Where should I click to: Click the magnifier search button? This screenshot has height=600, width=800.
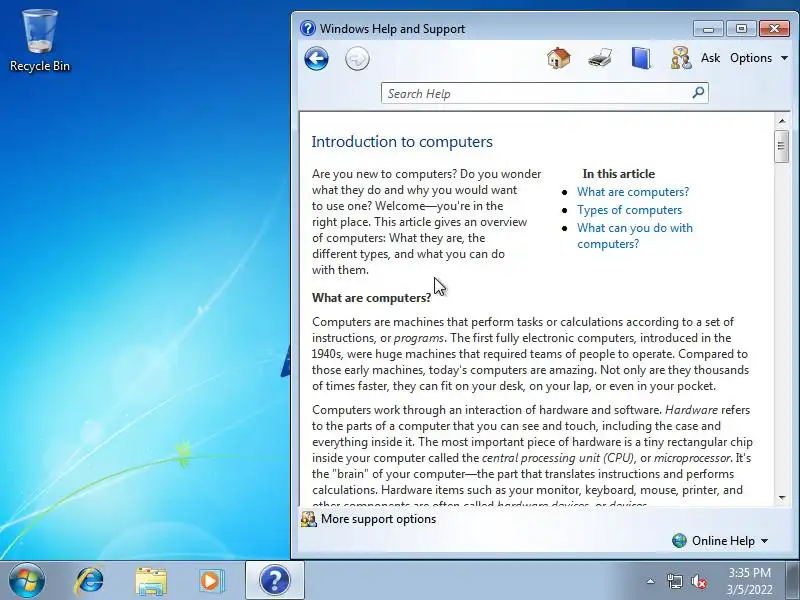[698, 93]
